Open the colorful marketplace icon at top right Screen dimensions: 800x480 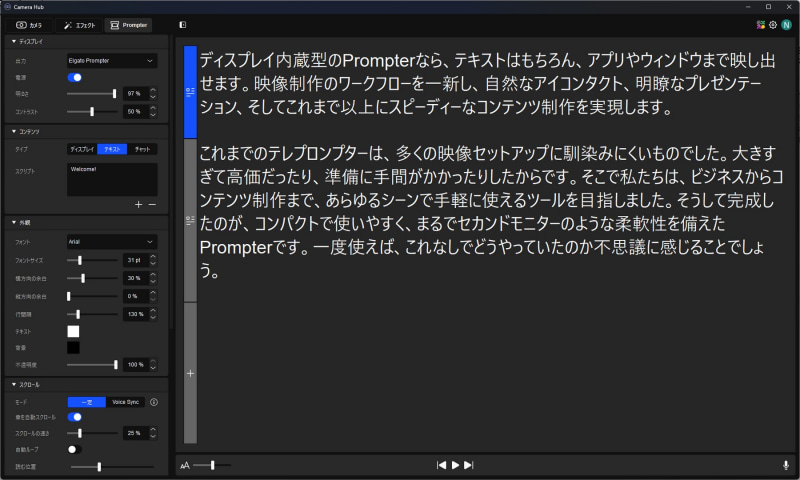[x=760, y=24]
